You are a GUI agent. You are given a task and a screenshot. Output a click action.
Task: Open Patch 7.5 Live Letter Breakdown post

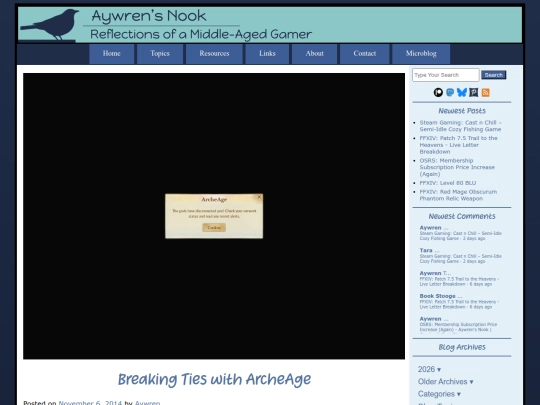coord(458,145)
